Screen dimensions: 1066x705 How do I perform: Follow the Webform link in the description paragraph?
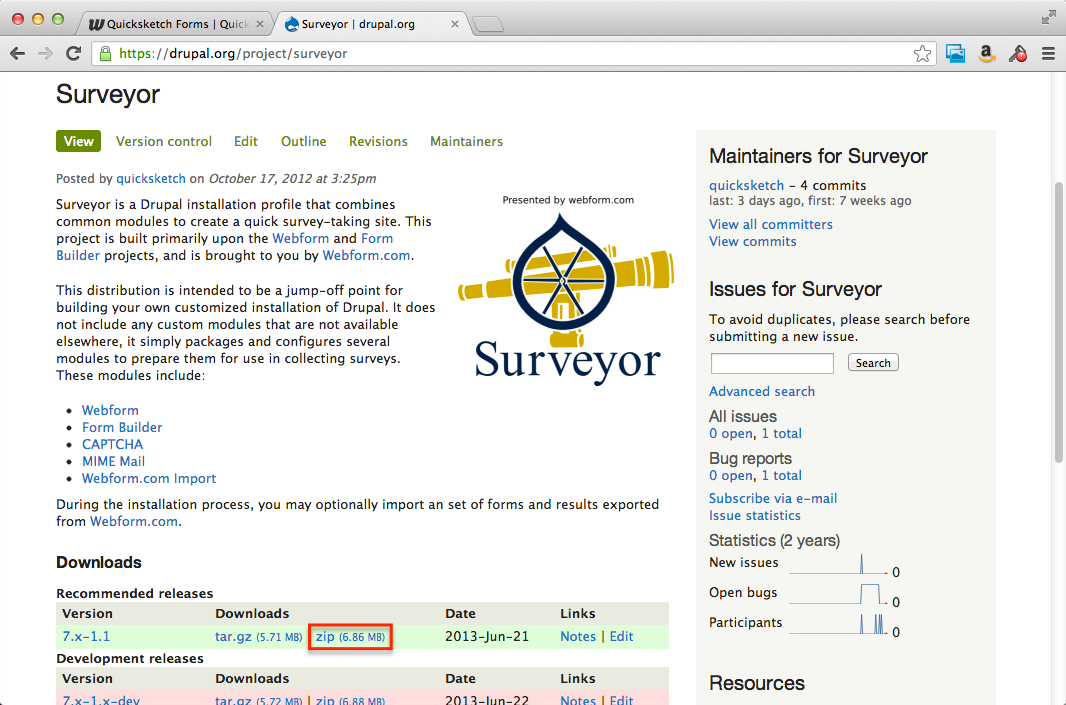(300, 239)
